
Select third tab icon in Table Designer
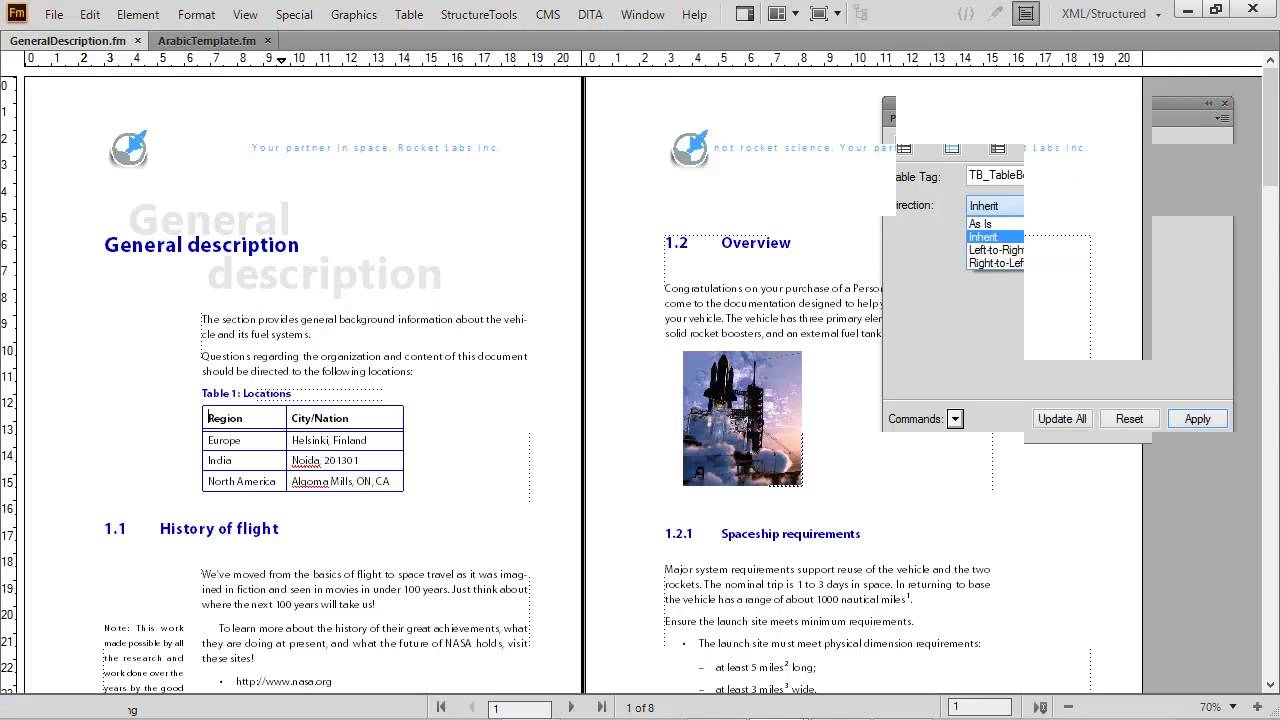click(x=997, y=149)
